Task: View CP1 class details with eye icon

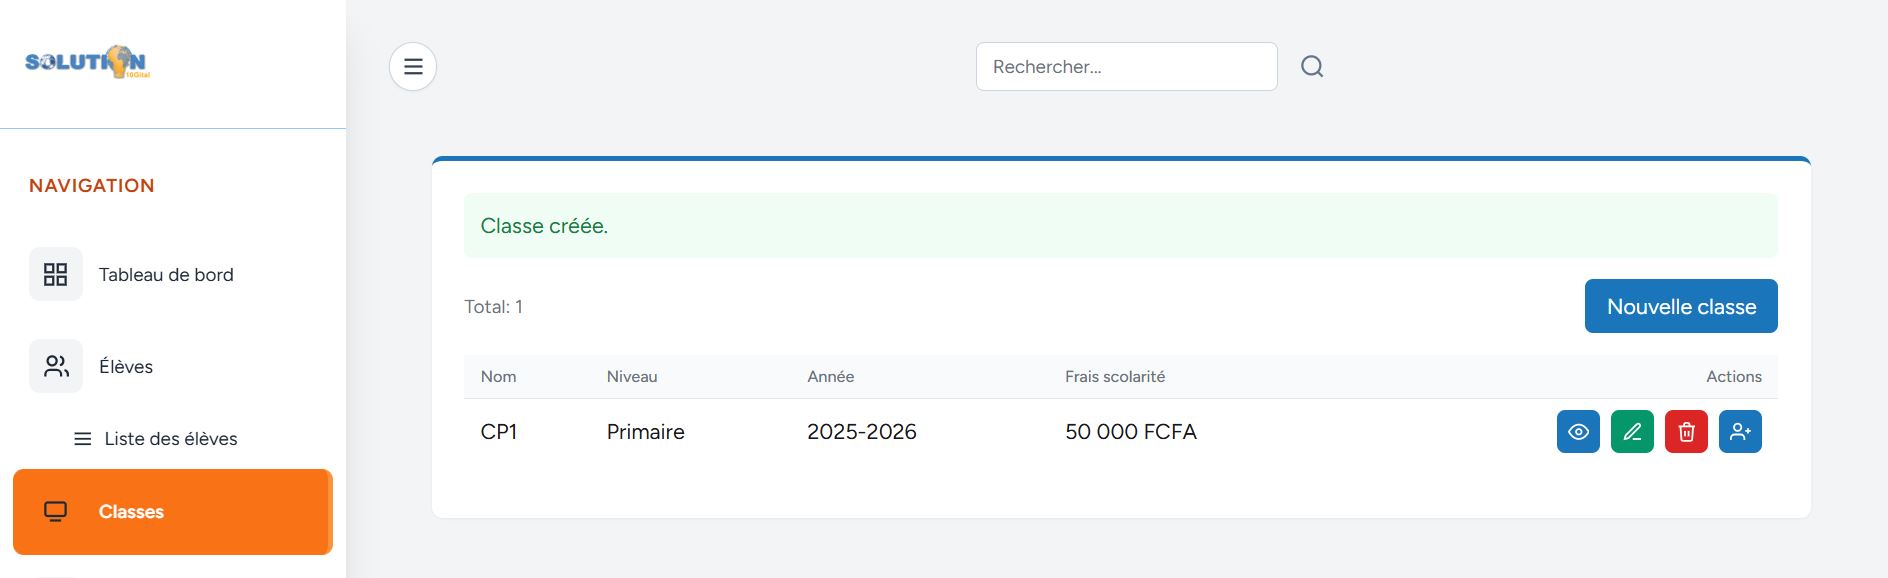Action: [1578, 432]
